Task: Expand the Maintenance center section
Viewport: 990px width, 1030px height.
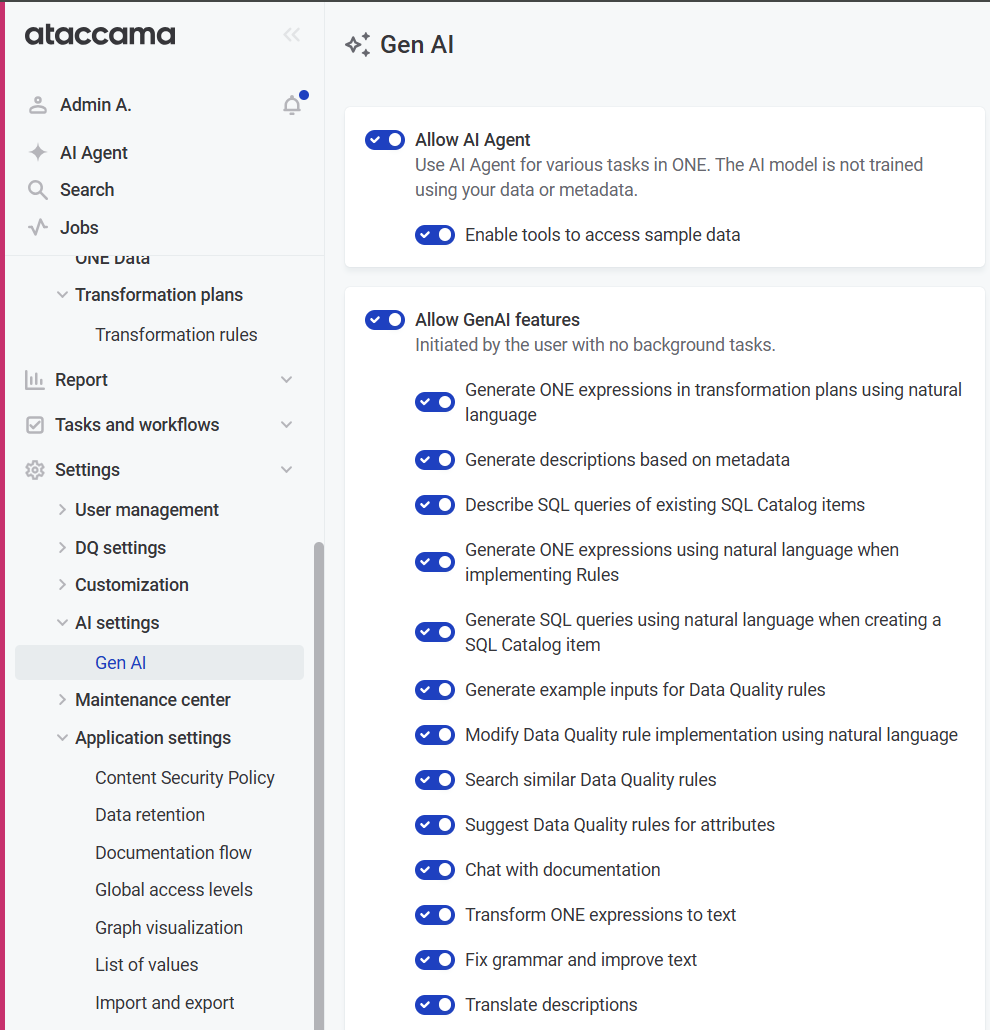Action: pos(62,700)
